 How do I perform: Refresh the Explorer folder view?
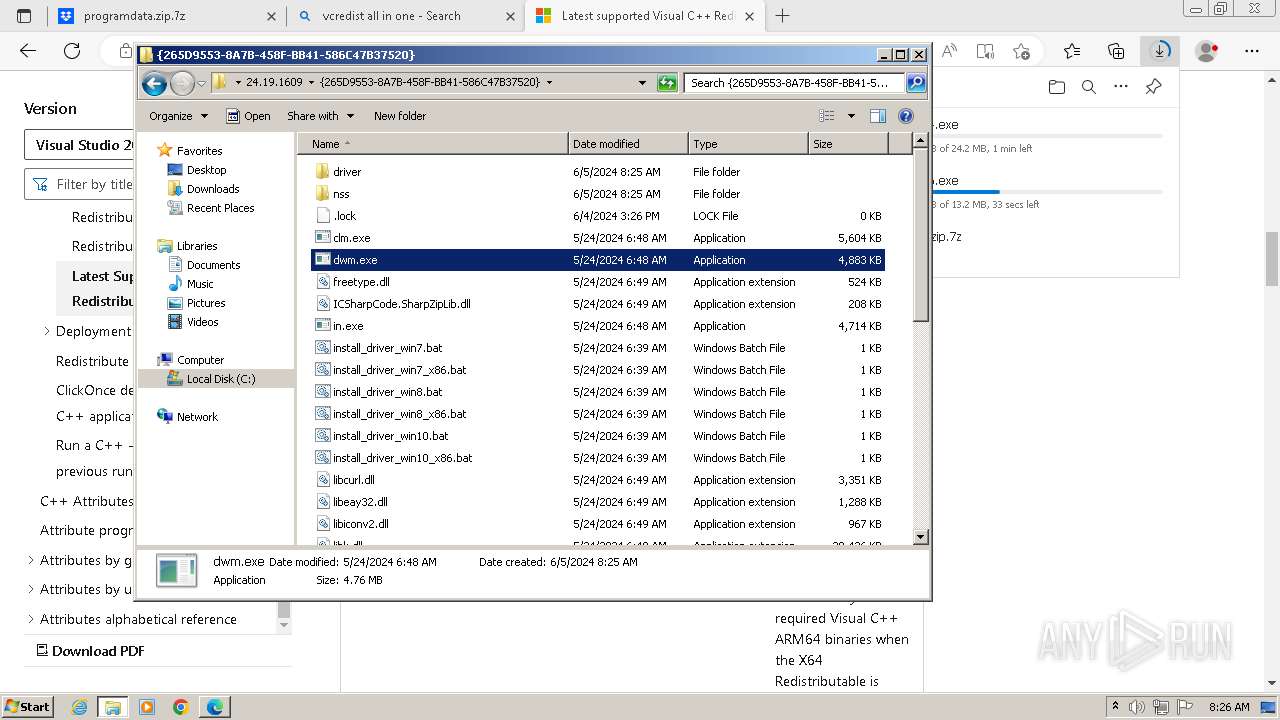point(667,83)
